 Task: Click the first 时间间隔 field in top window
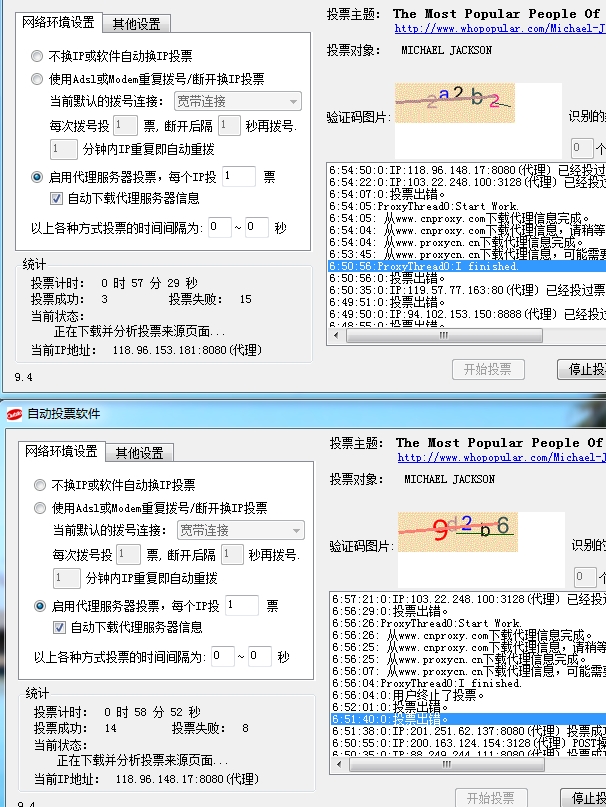219,228
